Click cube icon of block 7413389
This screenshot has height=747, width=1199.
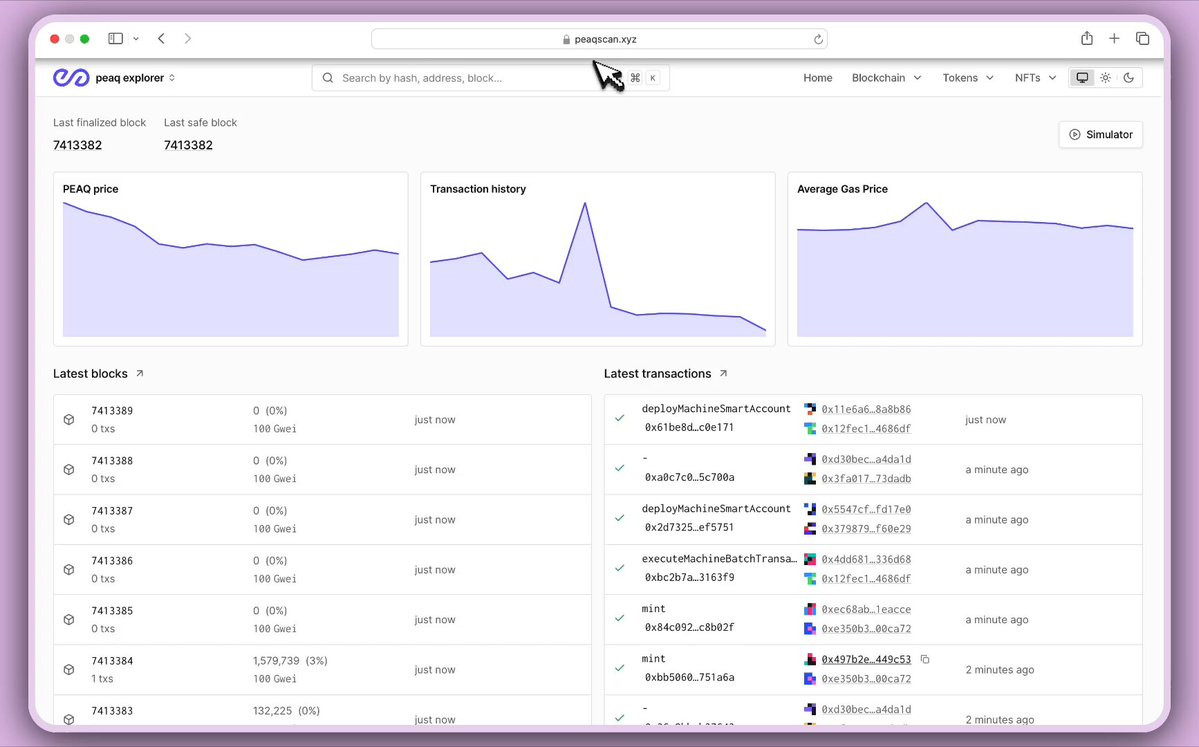69,420
